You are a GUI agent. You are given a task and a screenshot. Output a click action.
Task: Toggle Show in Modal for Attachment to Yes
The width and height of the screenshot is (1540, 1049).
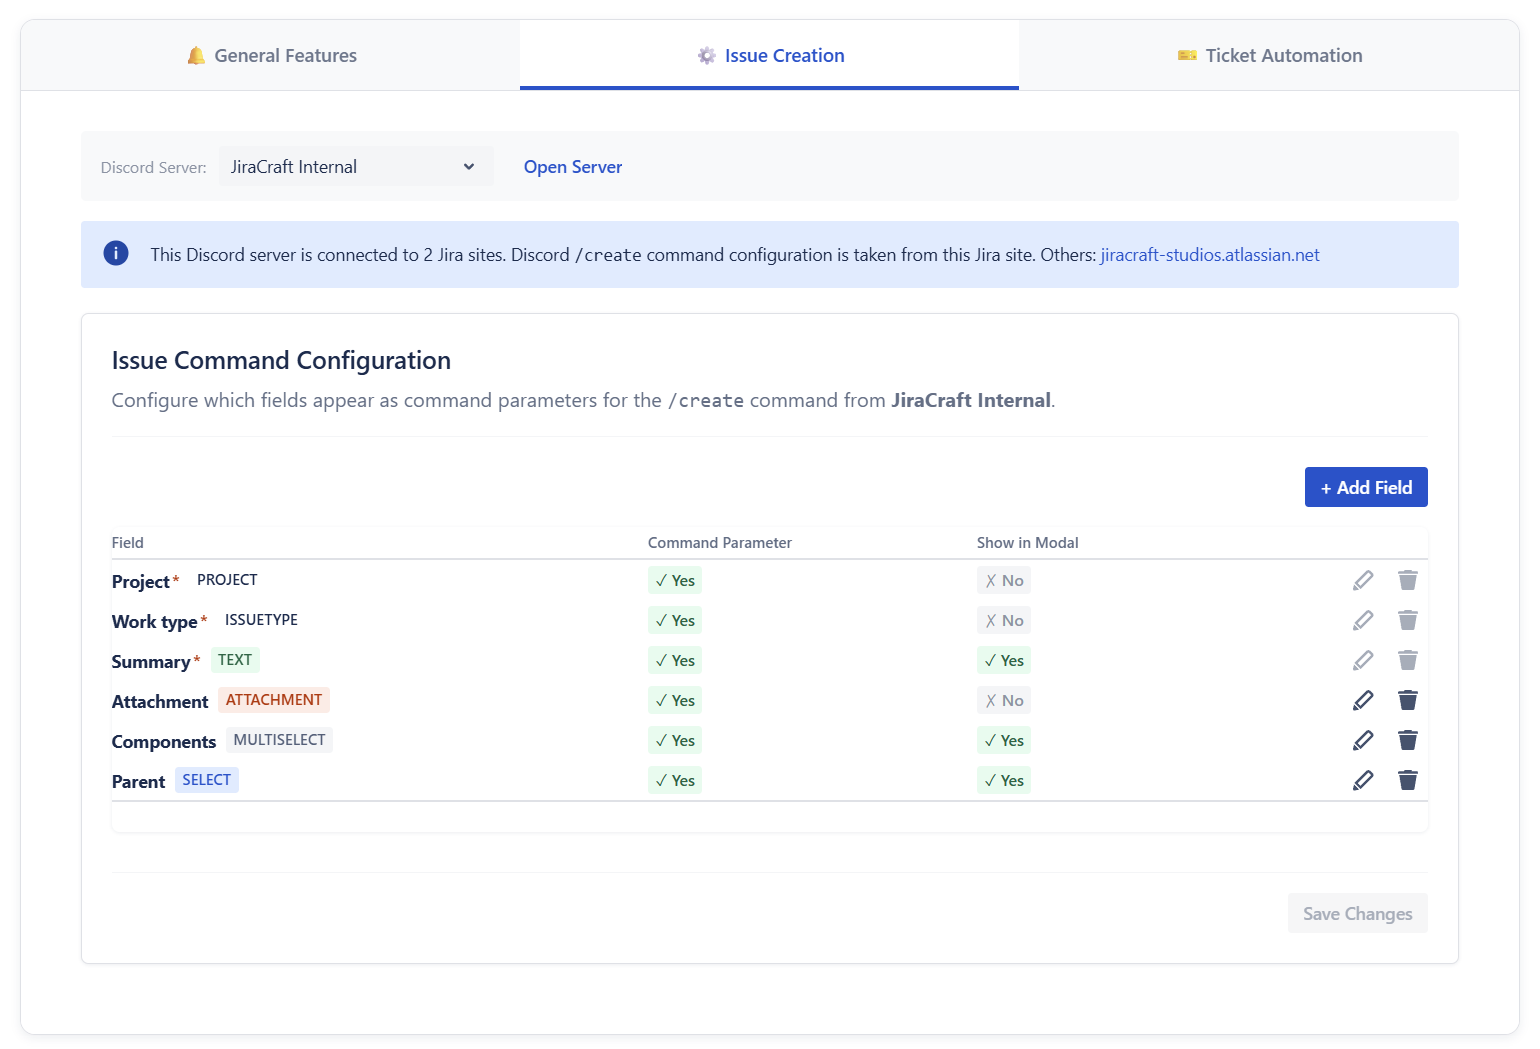pyautogui.click(x=1003, y=700)
